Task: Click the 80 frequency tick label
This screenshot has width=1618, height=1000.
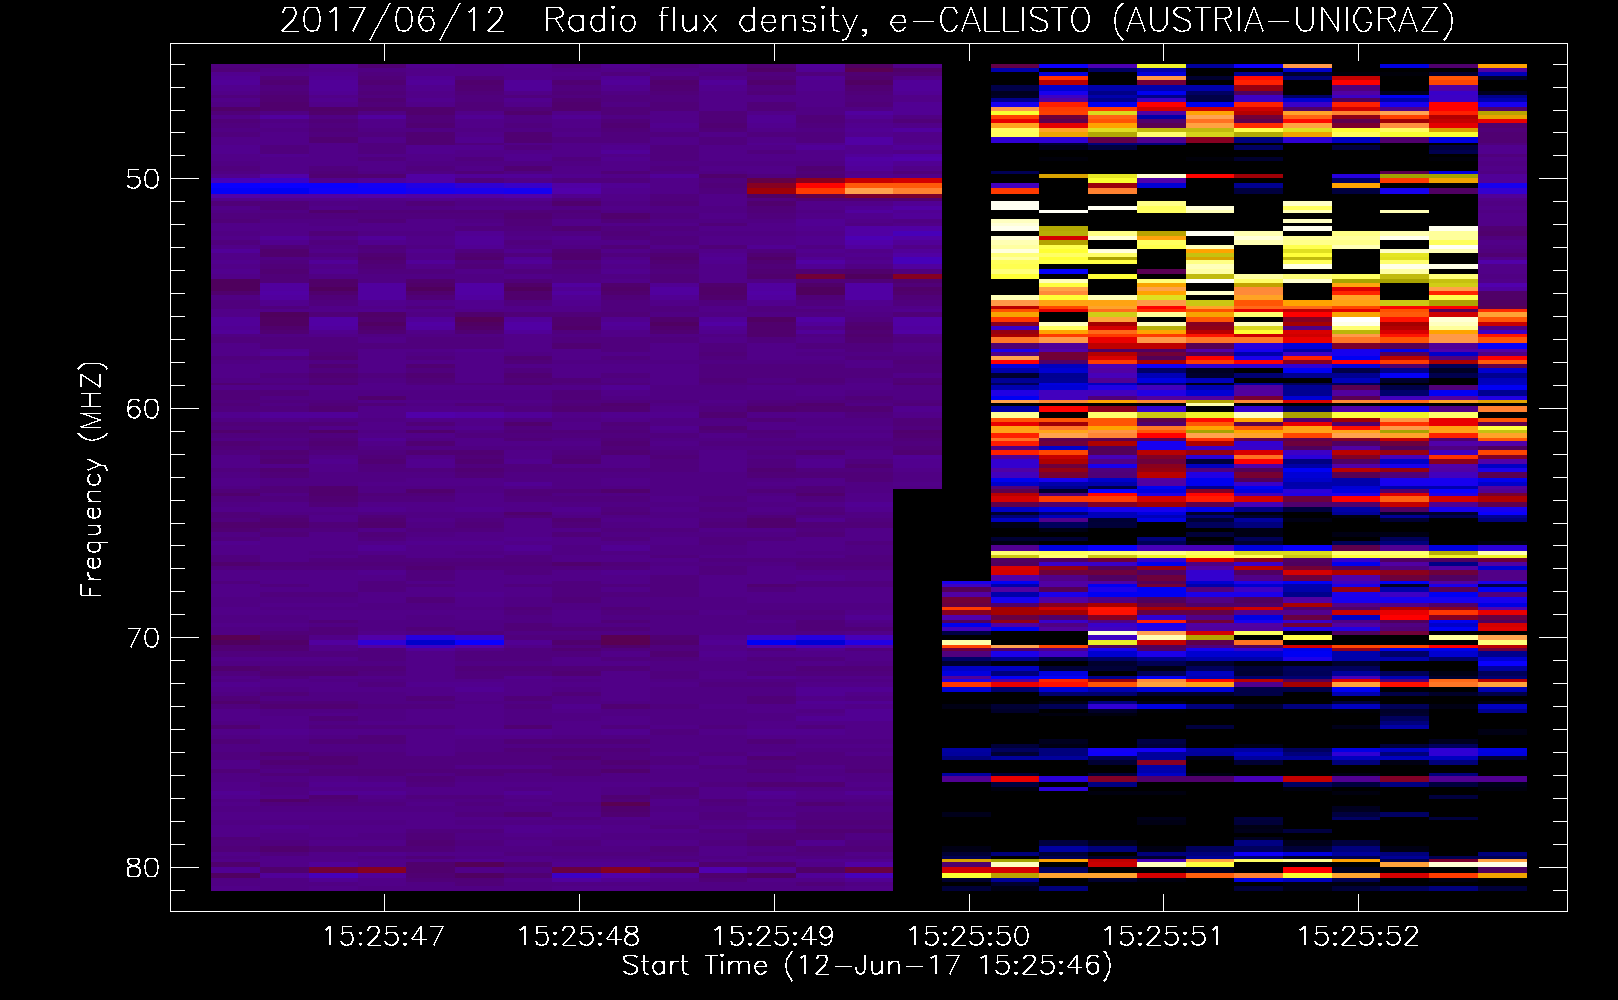Action: pos(143,868)
